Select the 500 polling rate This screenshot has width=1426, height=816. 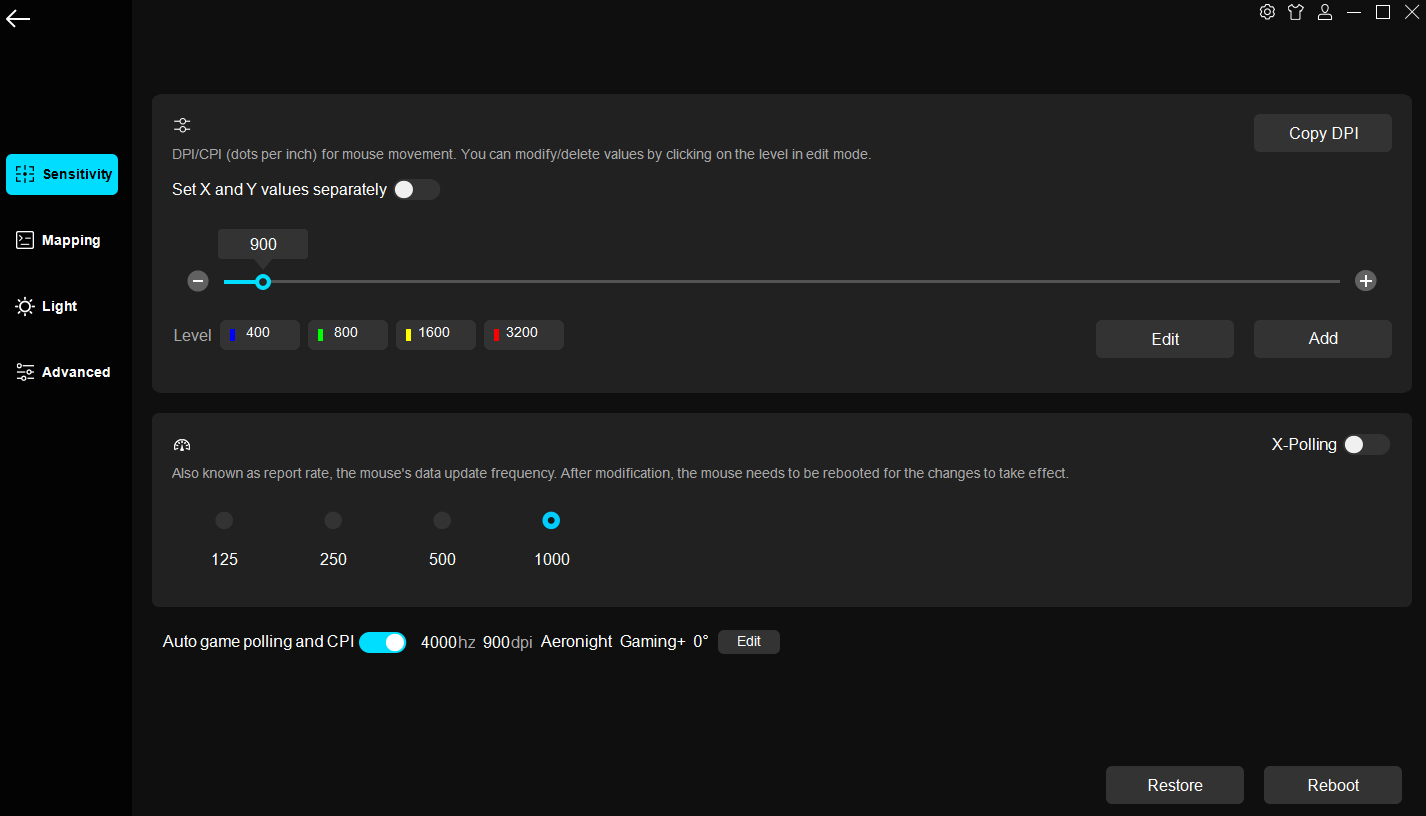(442, 520)
